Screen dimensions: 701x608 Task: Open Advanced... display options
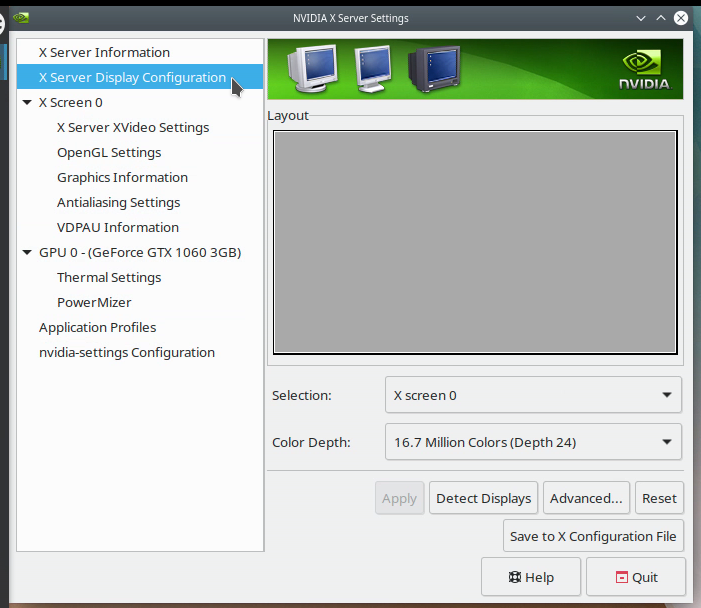(586, 498)
